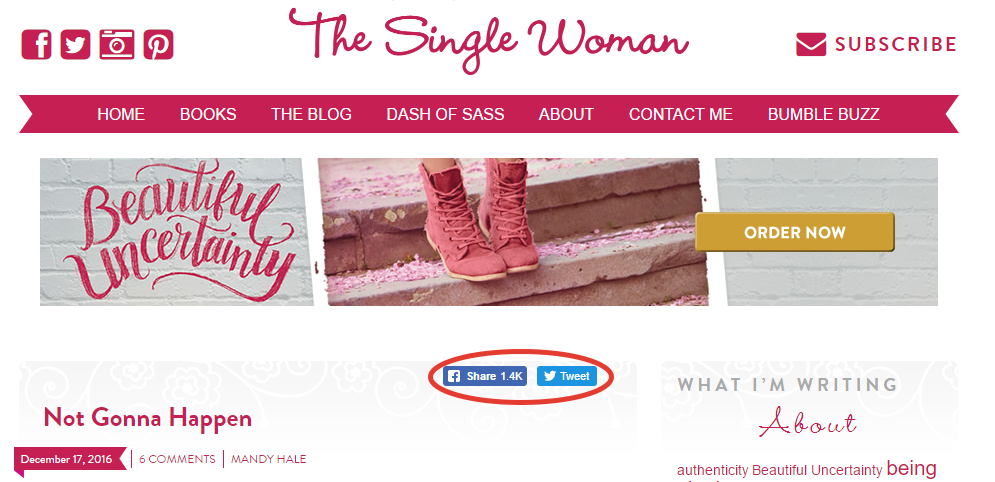This screenshot has height=482, width=995.
Task: Click the MANDY HALE author link
Action: tap(268, 459)
